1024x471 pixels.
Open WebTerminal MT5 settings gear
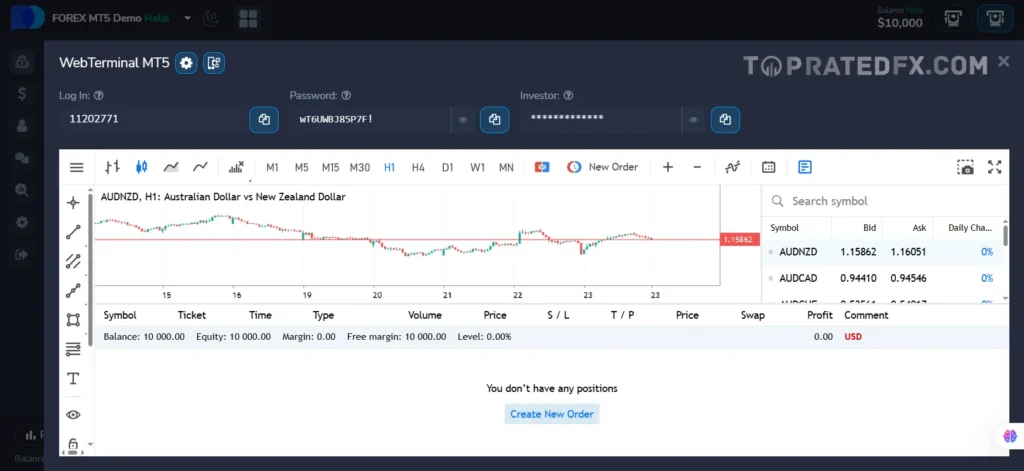(186, 63)
